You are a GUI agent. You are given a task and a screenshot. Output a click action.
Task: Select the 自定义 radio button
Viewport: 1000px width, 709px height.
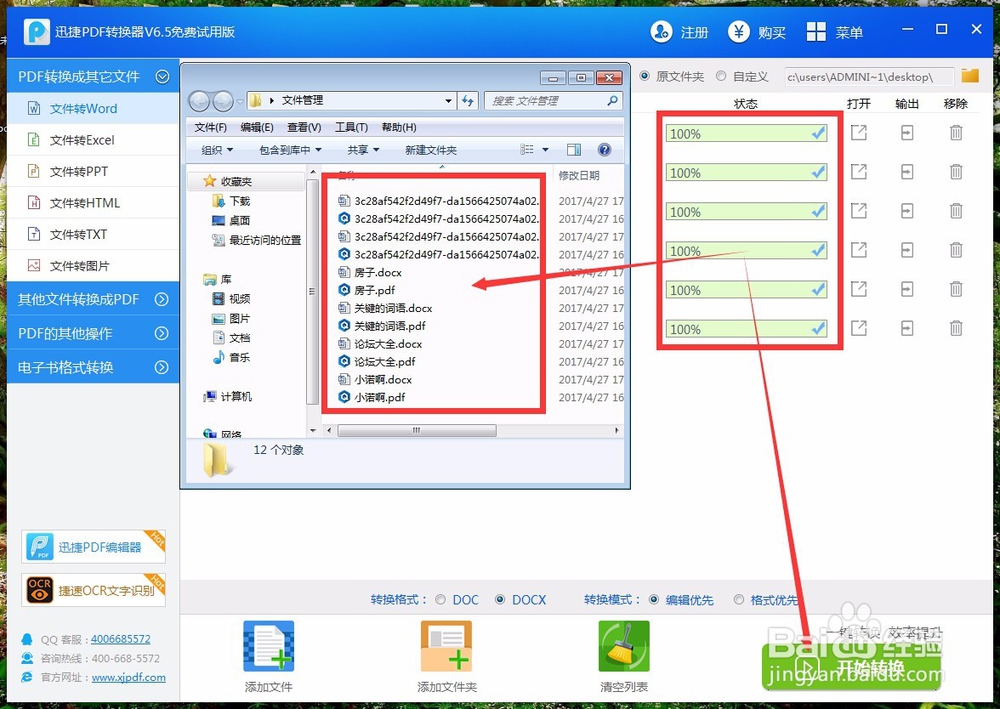(721, 76)
